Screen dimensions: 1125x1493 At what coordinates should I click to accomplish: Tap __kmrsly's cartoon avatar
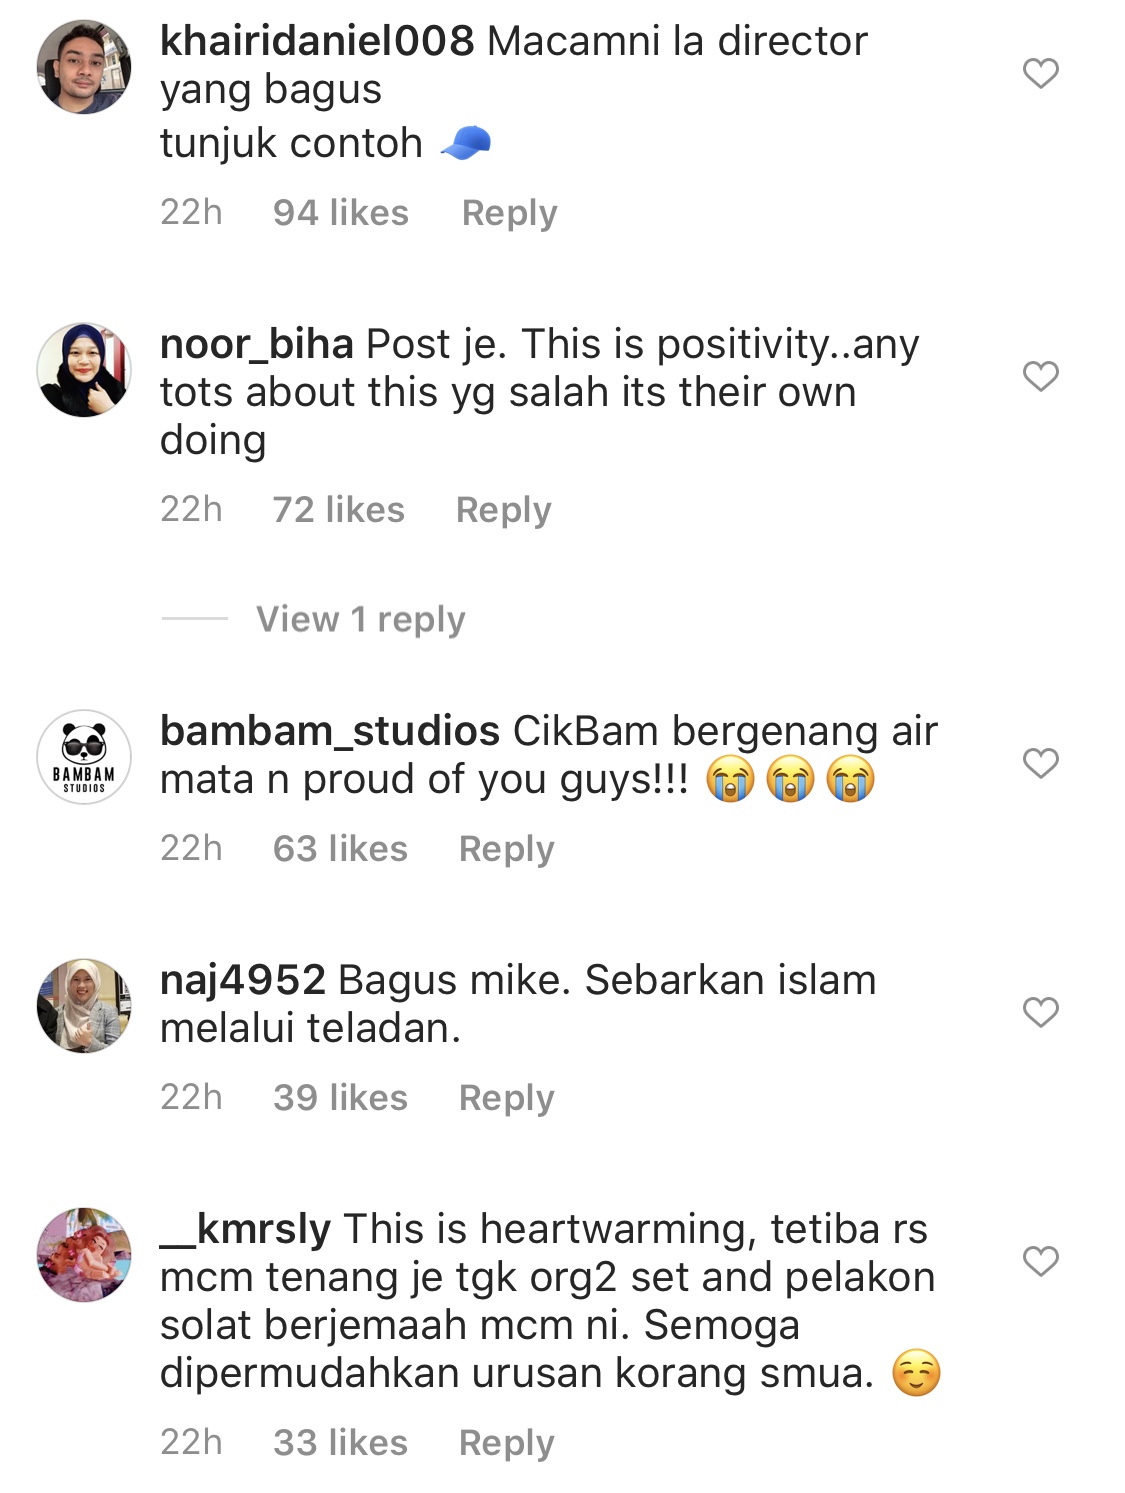tap(84, 1255)
